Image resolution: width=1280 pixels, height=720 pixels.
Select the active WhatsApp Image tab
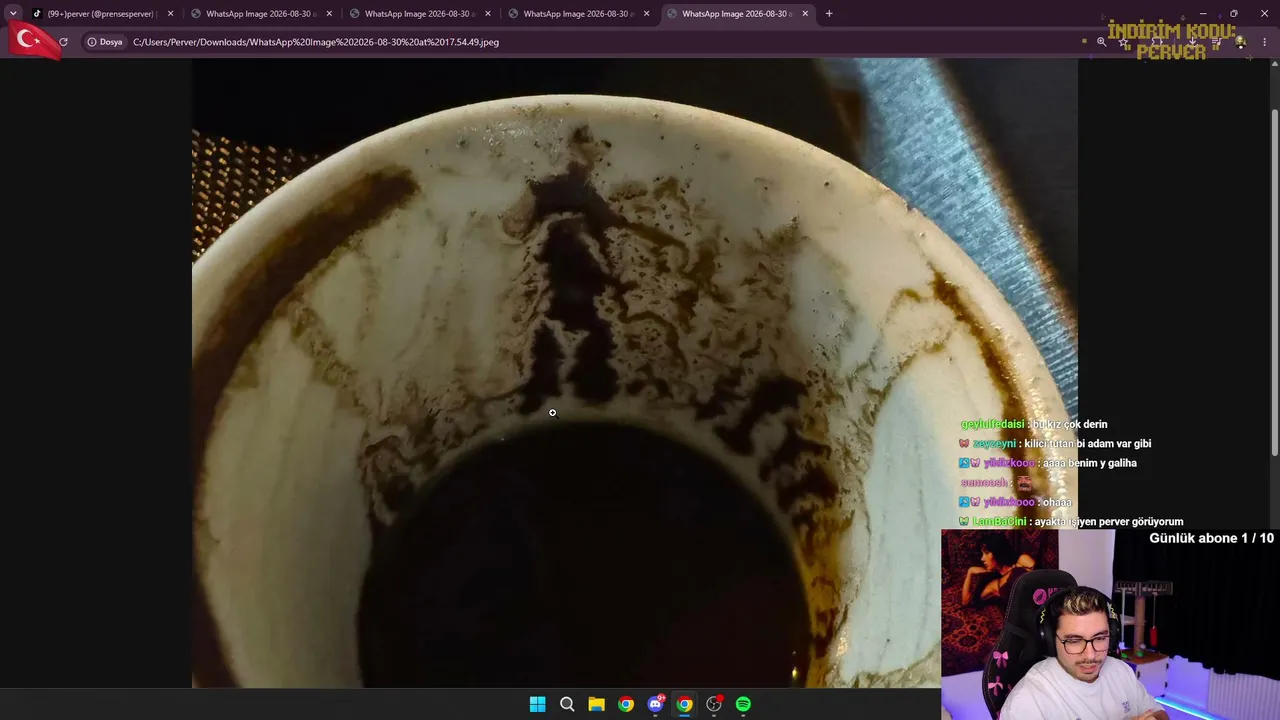(x=738, y=14)
